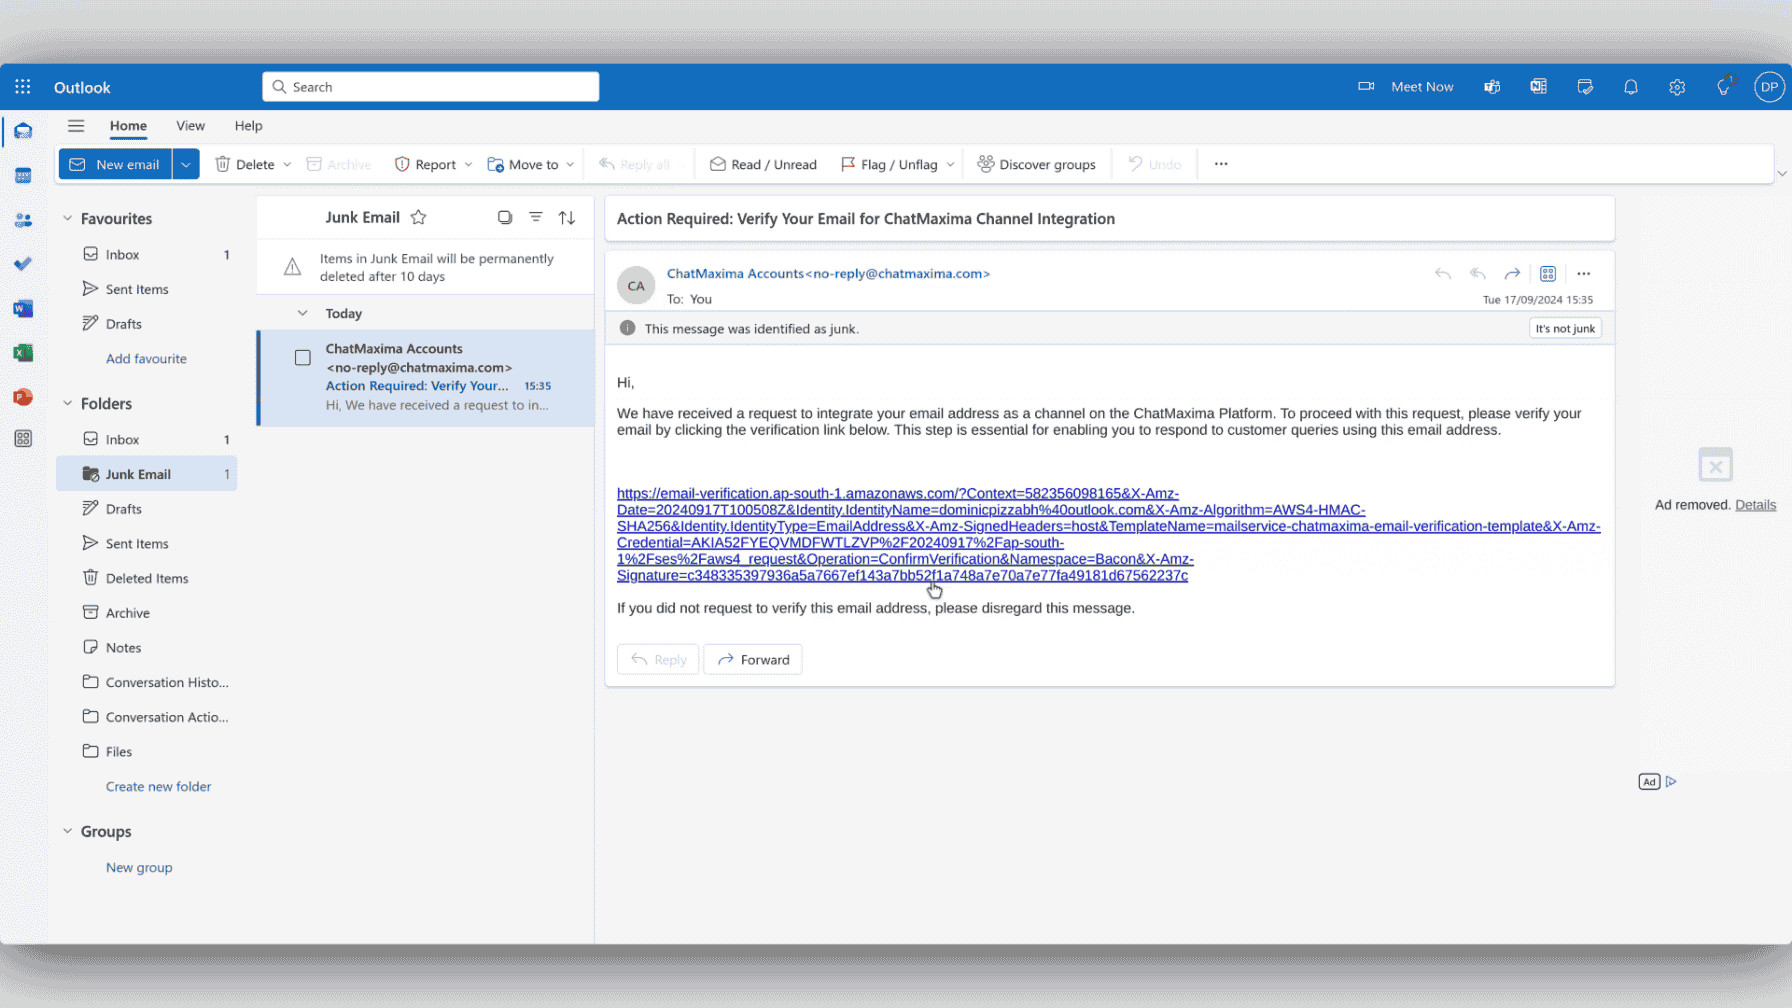This screenshot has height=1008, width=1792.
Task: Open more actions ellipsis in message header
Action: 1584,273
